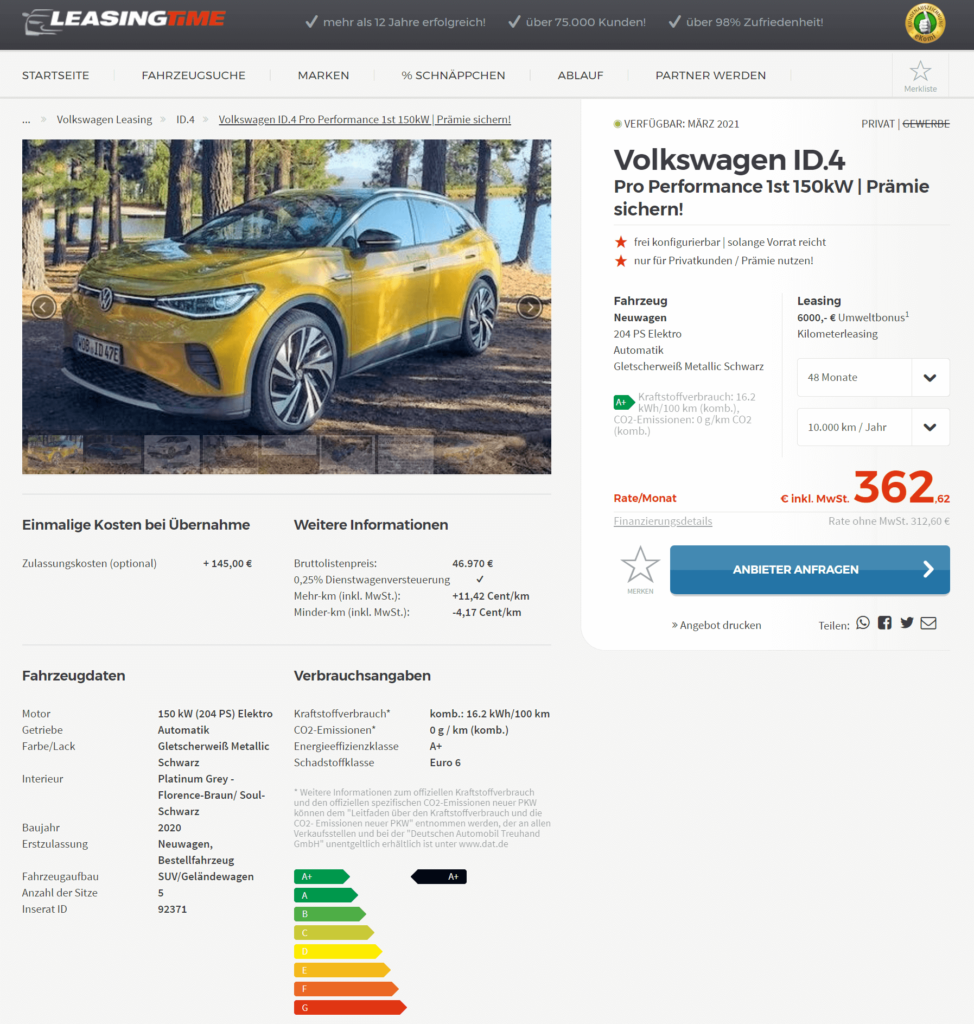Show next photo with right arrow

(x=531, y=307)
